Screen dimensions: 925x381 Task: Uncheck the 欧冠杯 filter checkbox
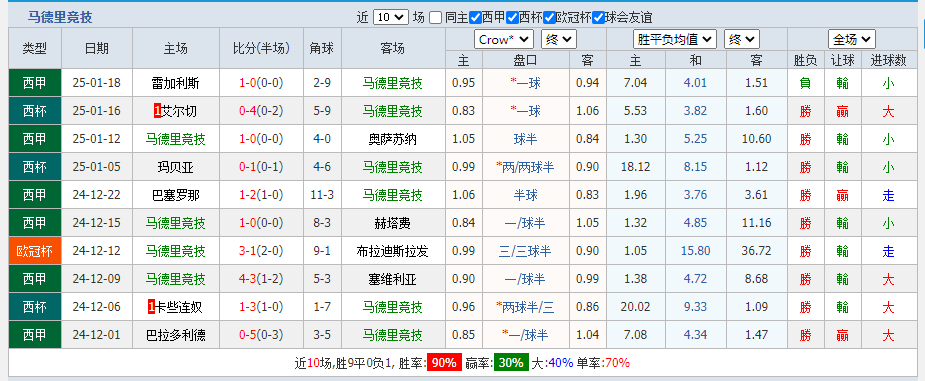(x=549, y=18)
